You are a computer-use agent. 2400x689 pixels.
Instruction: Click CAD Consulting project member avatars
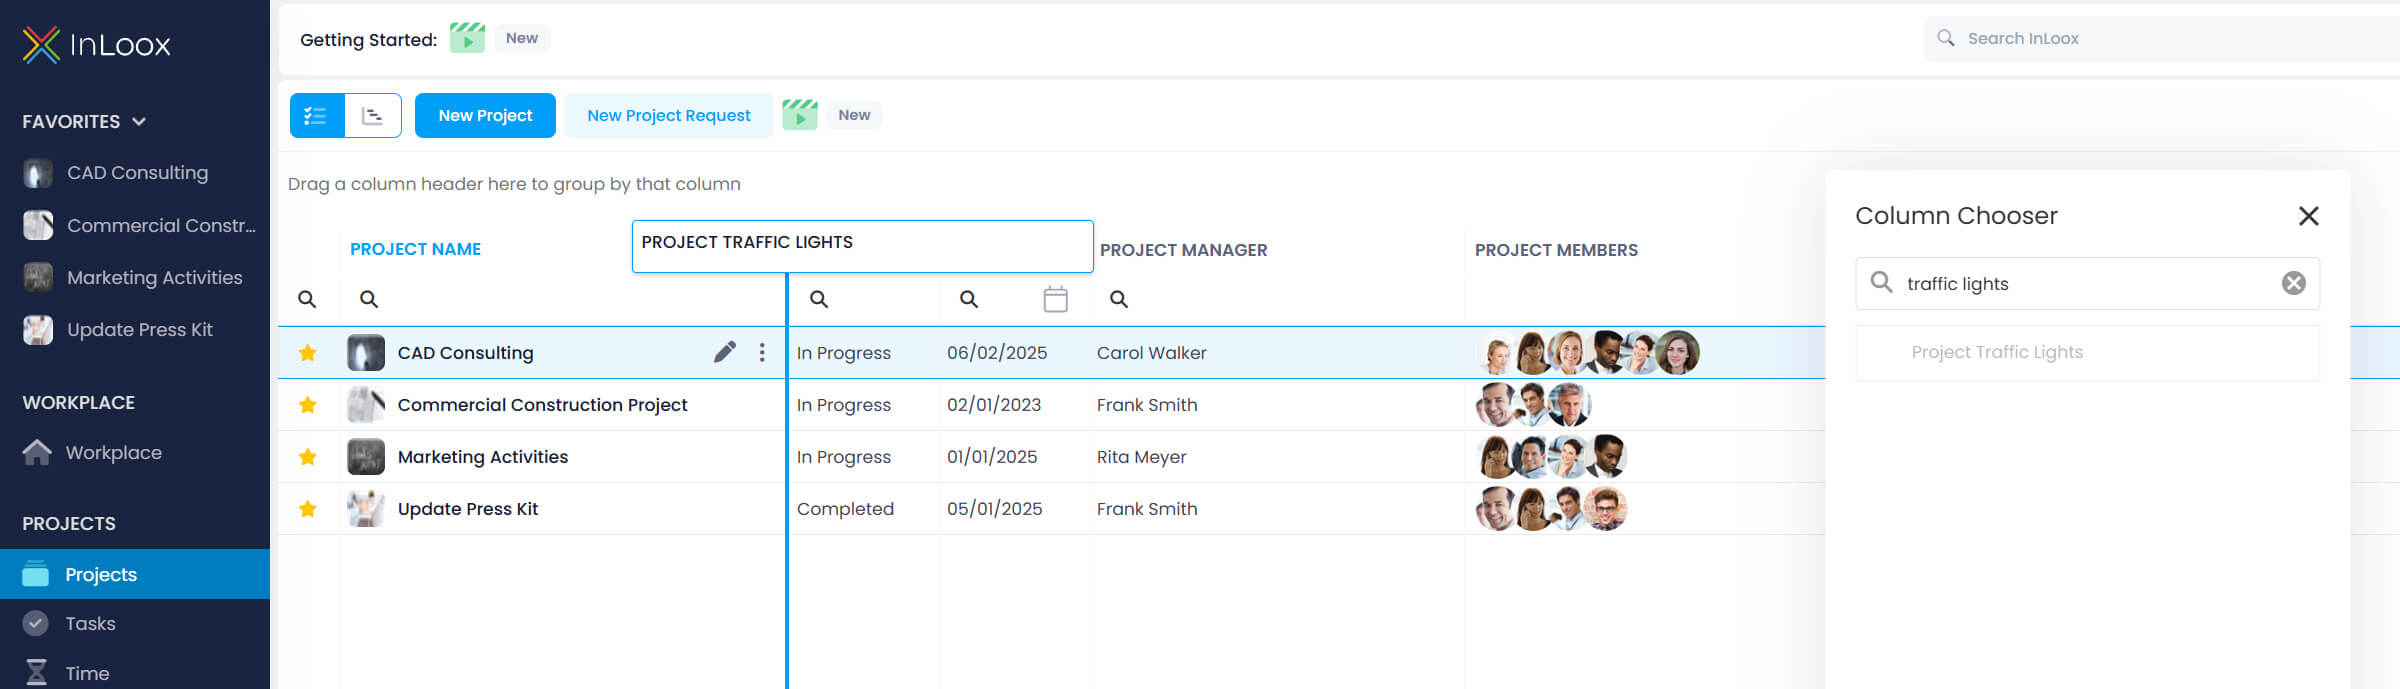coord(1588,353)
